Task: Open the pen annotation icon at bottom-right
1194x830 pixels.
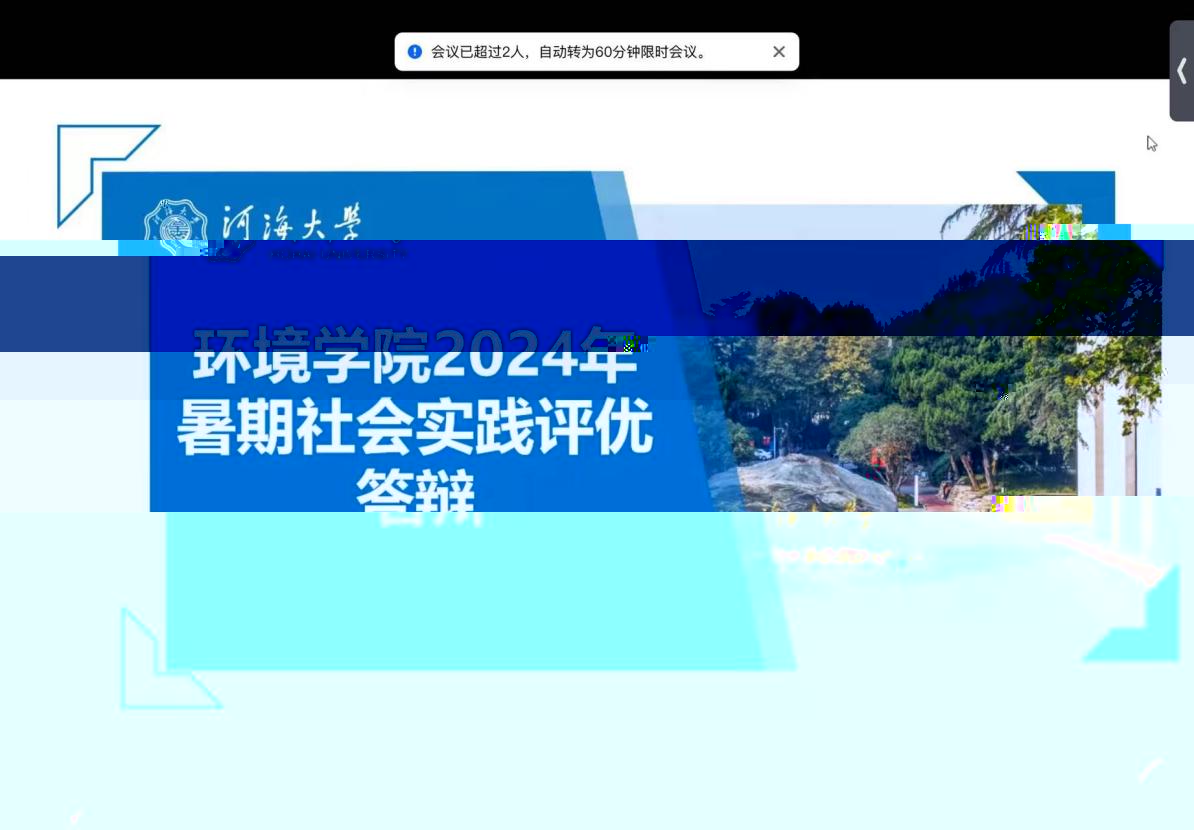Action: pyautogui.click(x=1152, y=770)
